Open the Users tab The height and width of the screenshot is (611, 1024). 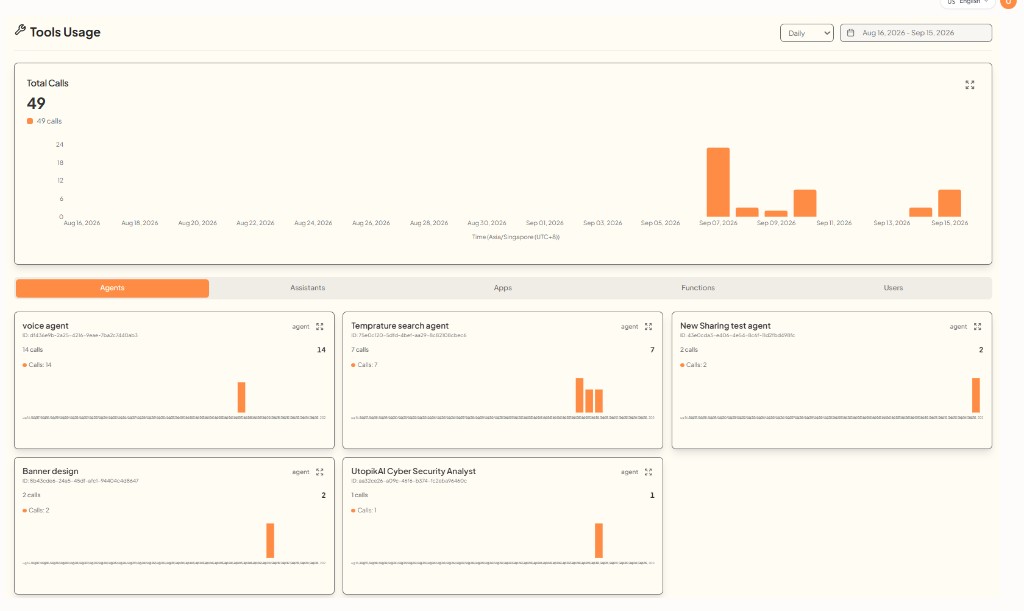pos(893,288)
